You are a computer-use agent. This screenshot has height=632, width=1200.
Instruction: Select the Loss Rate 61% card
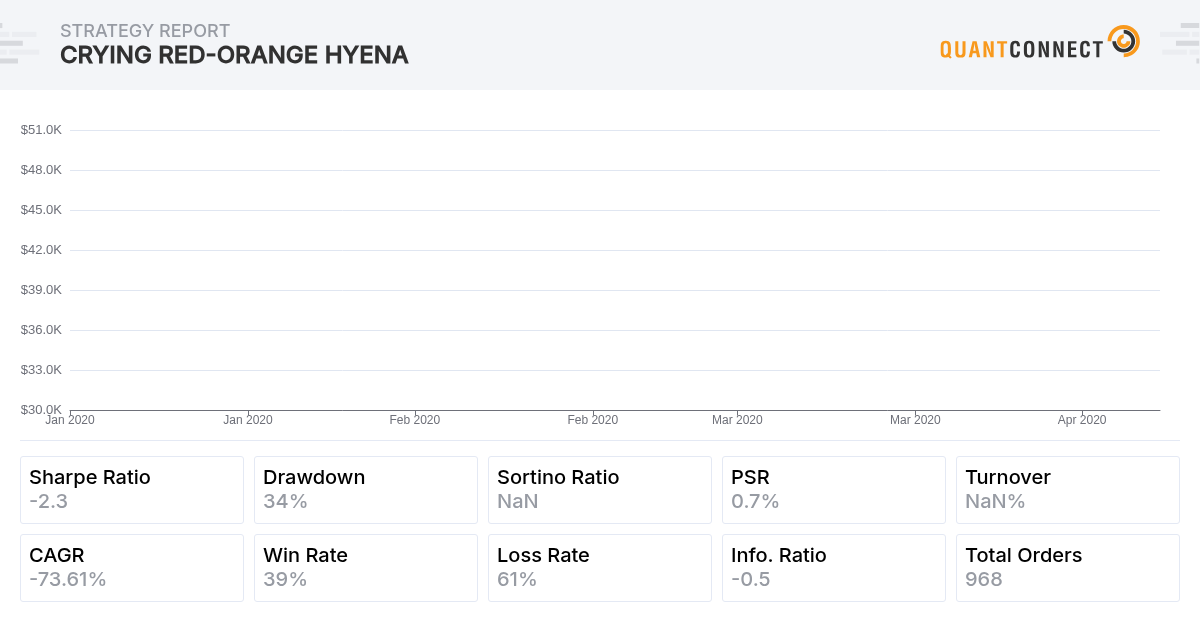(x=599, y=567)
